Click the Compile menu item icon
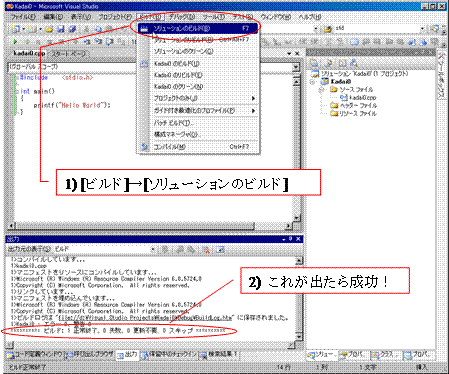Screen dimensions: 449x374 144,147
